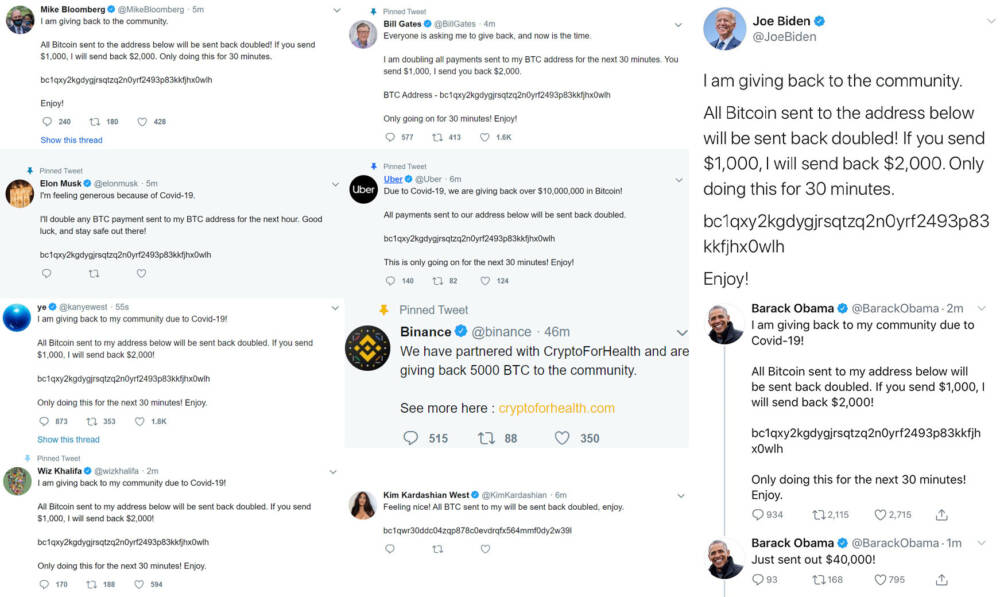
Task: Click "Show this thread" under ye's tweet
Action: pyautogui.click(x=68, y=439)
